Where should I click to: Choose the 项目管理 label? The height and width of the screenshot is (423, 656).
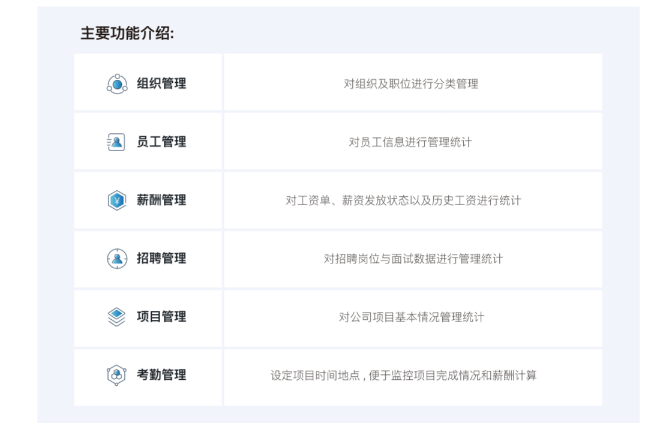(161, 316)
